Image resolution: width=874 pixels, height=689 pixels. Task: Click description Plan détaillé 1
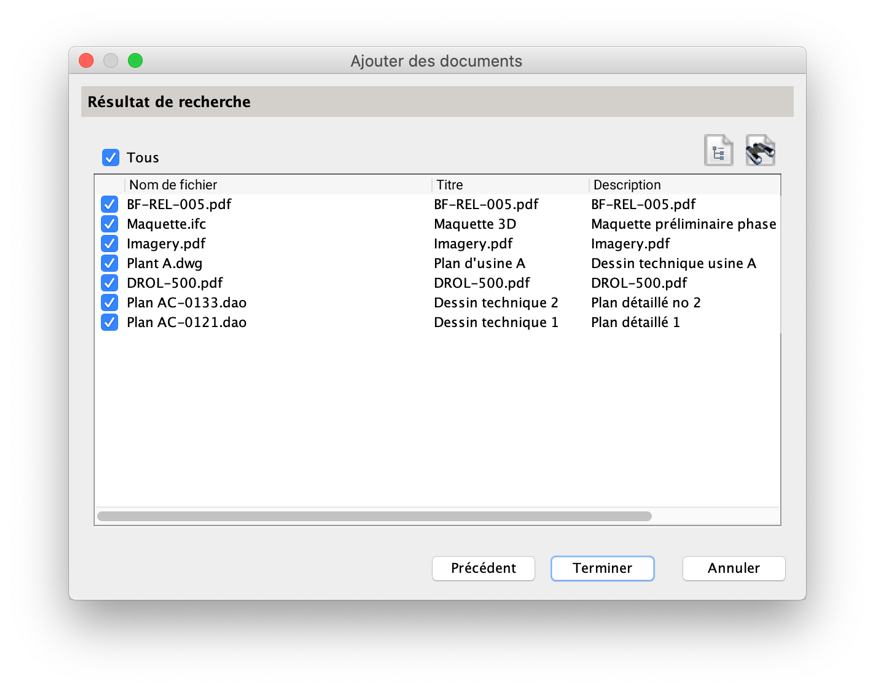click(635, 322)
